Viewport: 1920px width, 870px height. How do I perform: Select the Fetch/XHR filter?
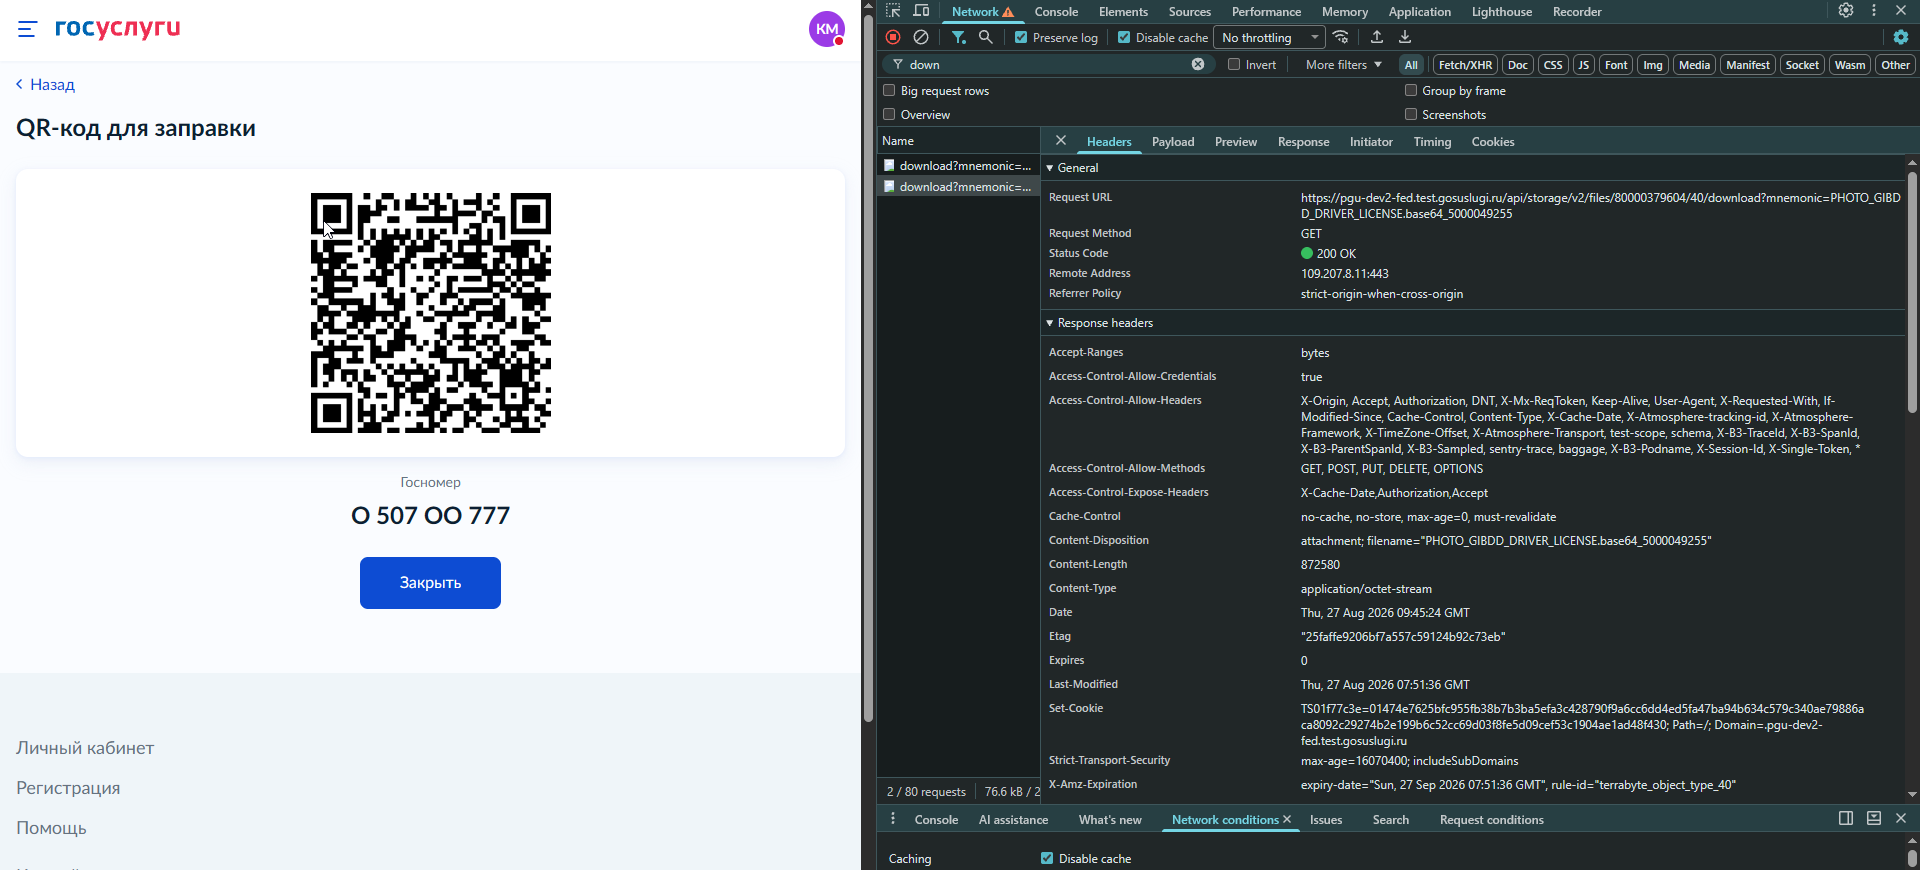point(1465,65)
